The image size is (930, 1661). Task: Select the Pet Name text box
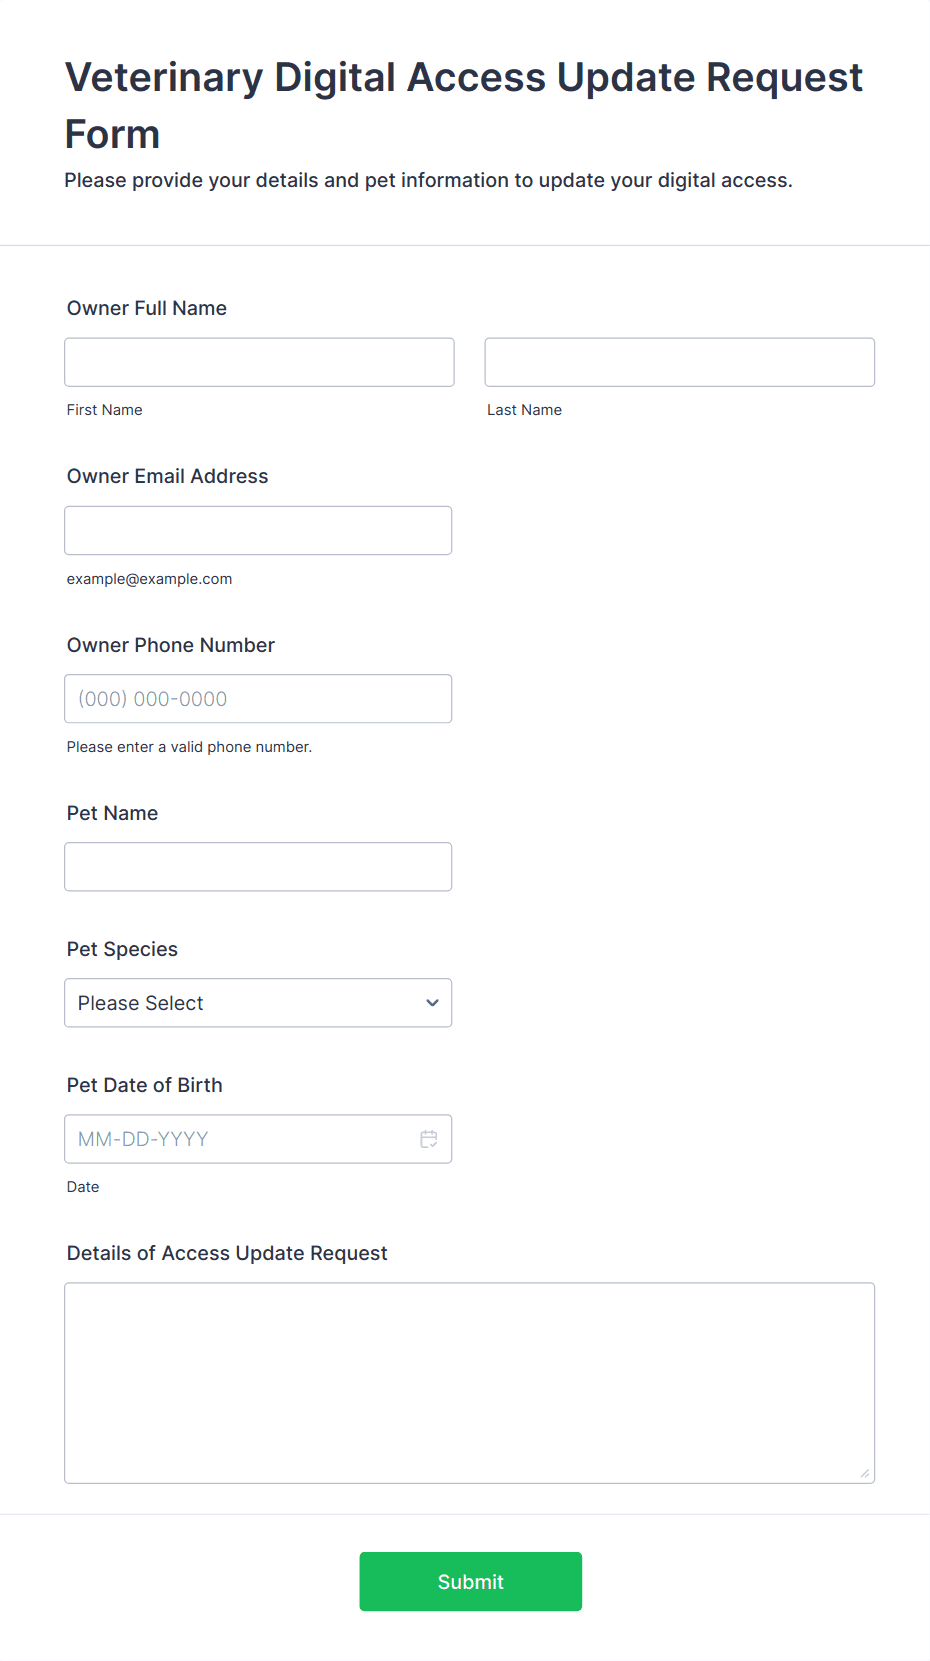point(258,867)
